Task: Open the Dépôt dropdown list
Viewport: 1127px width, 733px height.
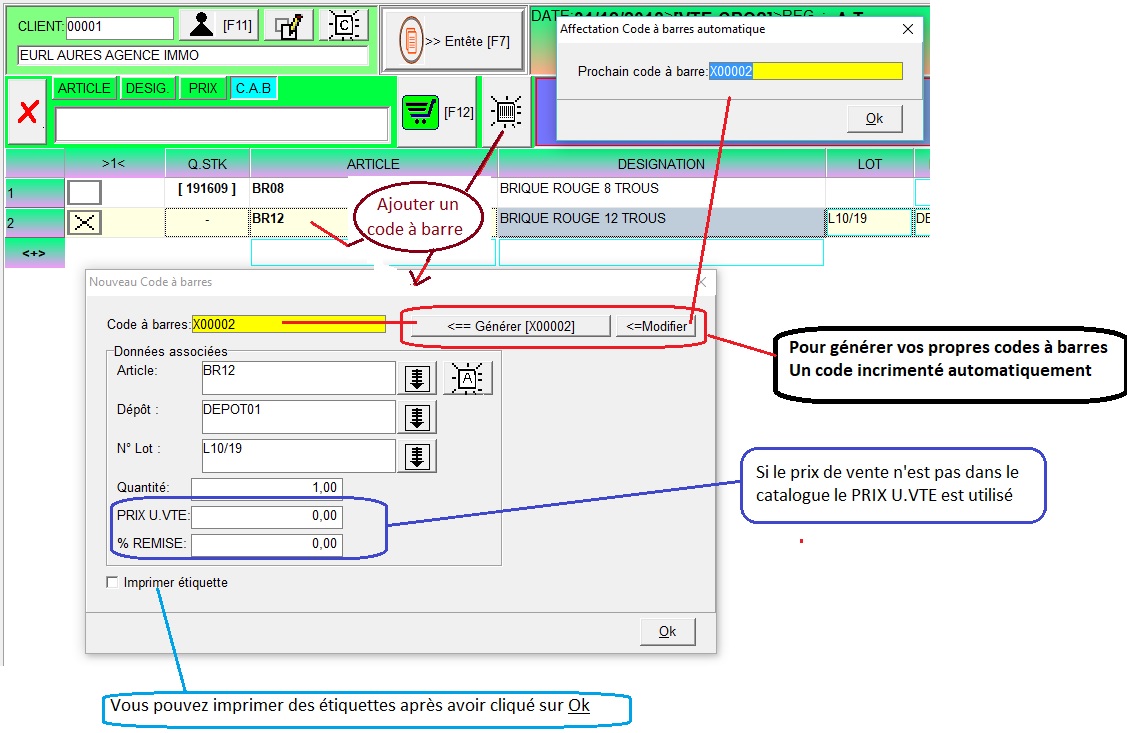Action: click(x=418, y=417)
